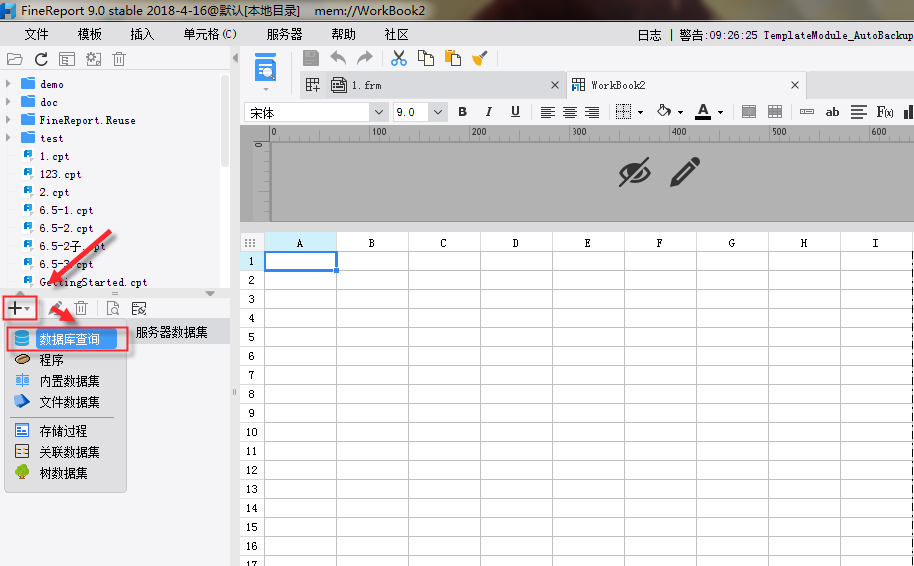914x566 pixels.
Task: Click the F(x) formula icon
Action: 885,112
